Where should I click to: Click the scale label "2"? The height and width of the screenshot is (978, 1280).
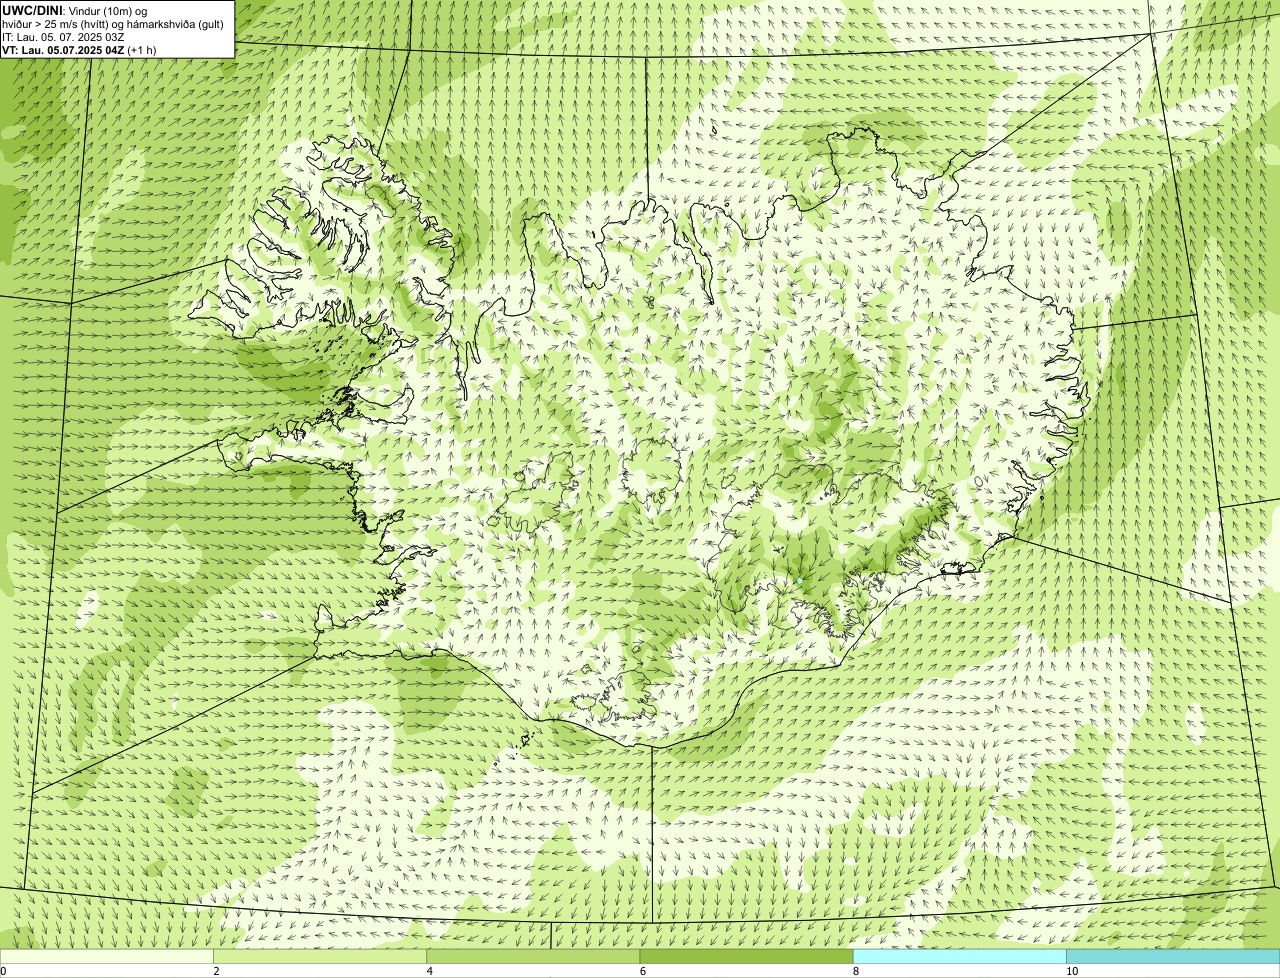point(216,971)
